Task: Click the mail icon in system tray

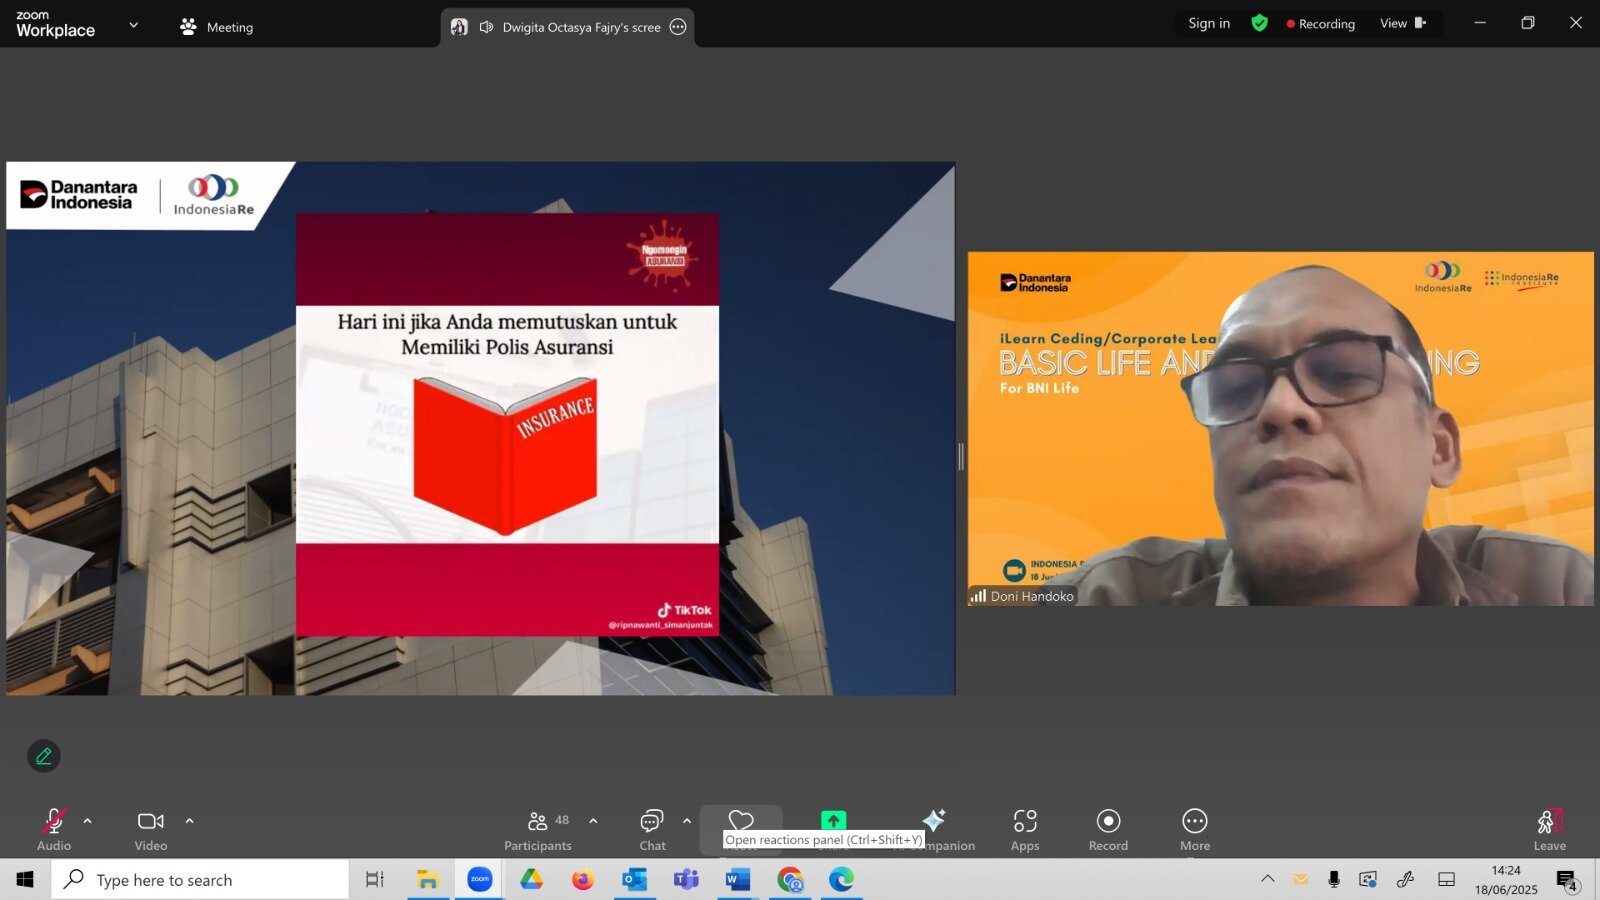Action: (1300, 880)
